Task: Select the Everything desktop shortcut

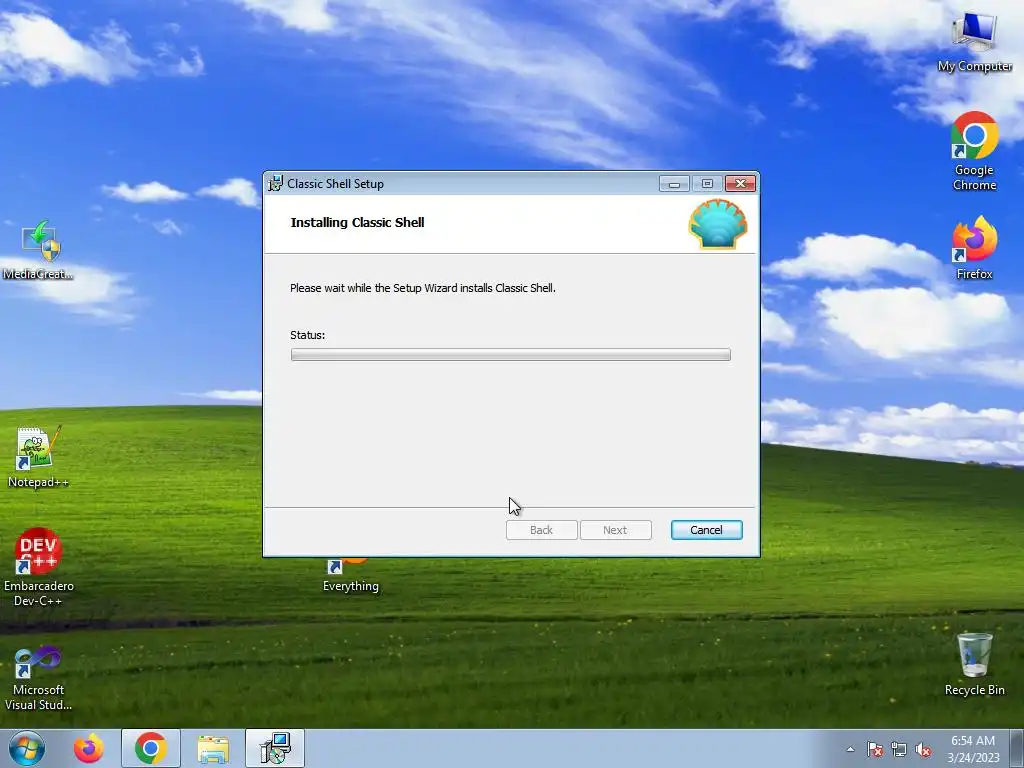Action: coord(351,576)
